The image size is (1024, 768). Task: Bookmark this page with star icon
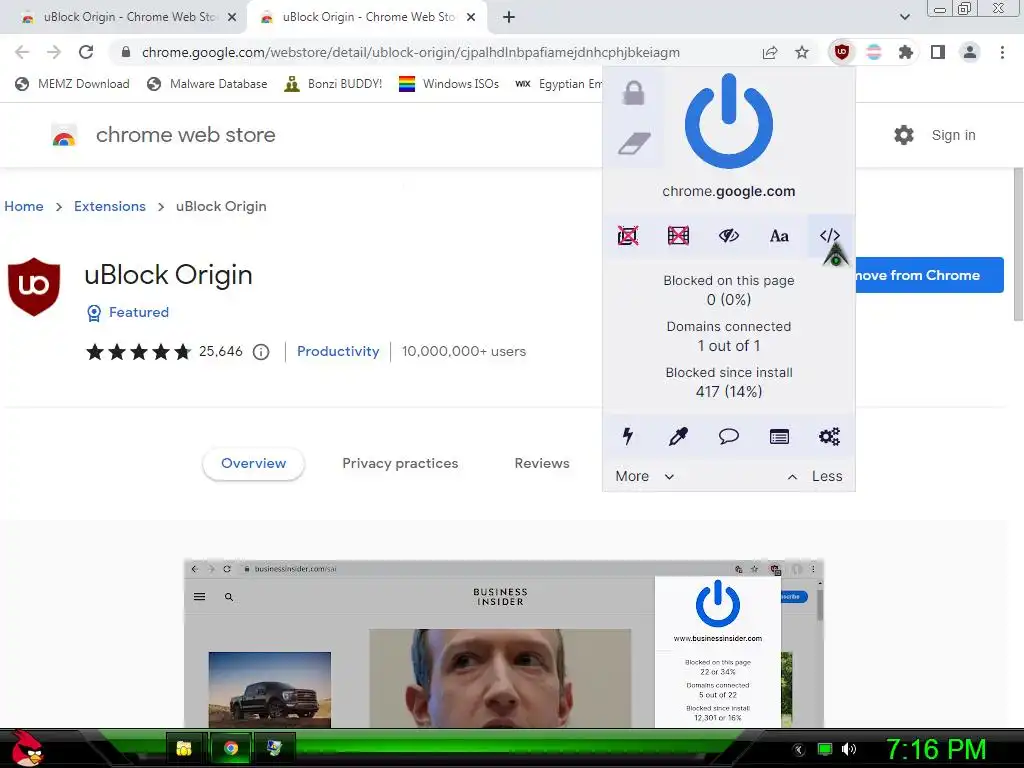[x=802, y=52]
